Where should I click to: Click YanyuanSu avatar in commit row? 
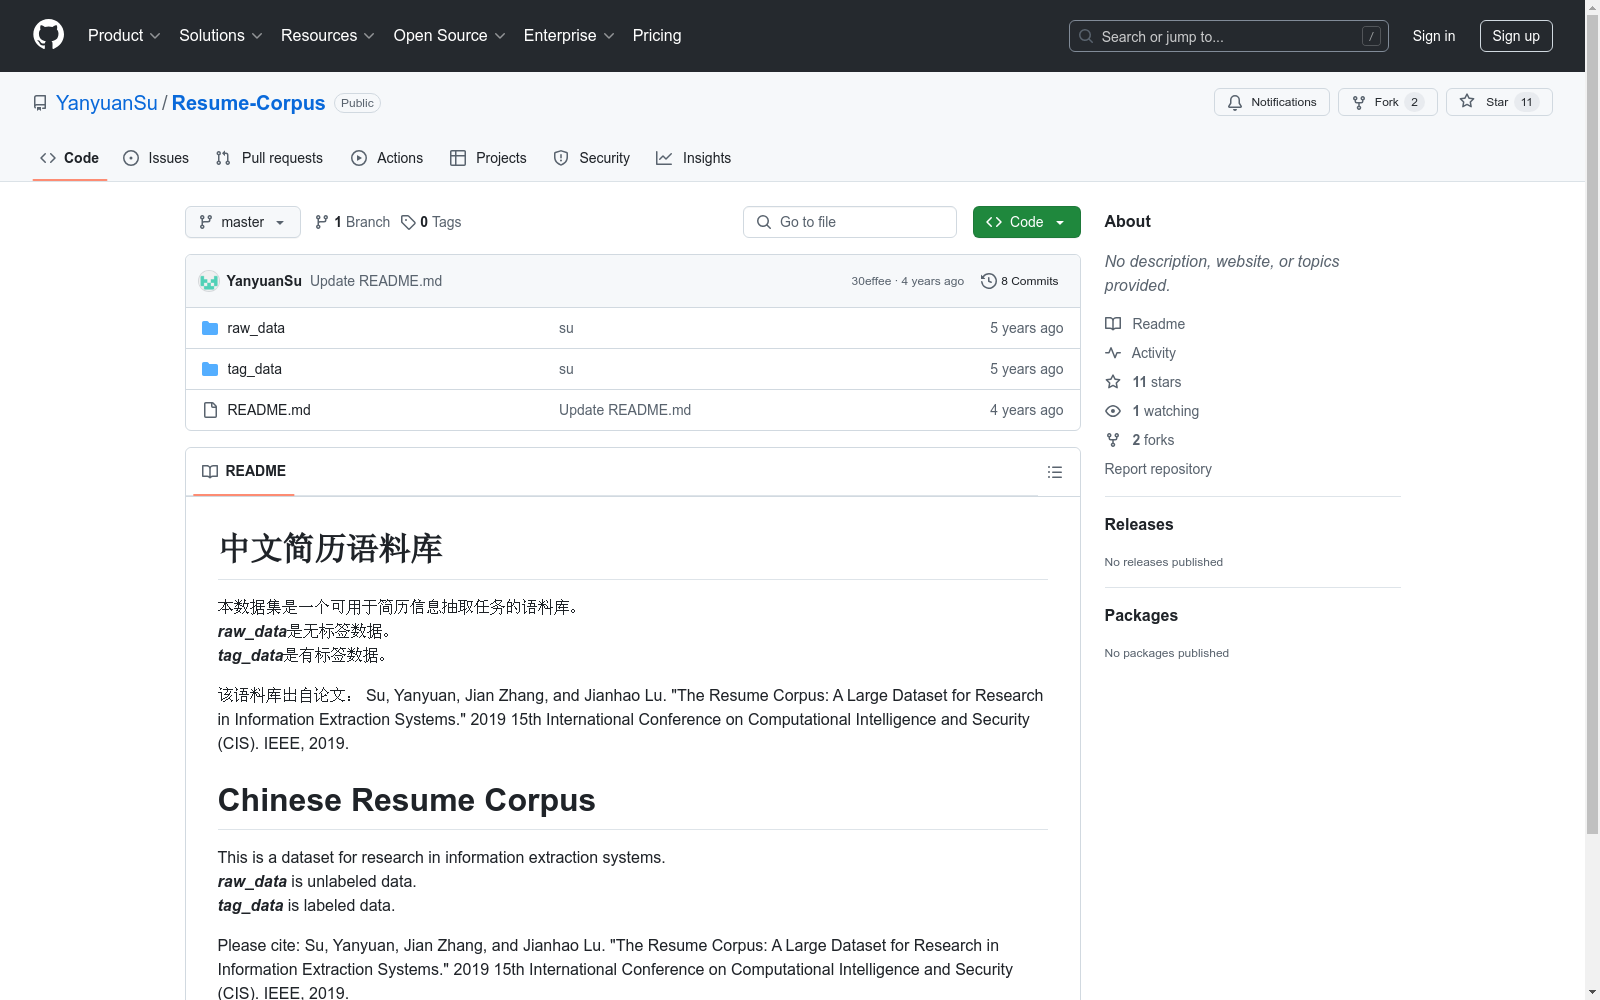tap(209, 281)
